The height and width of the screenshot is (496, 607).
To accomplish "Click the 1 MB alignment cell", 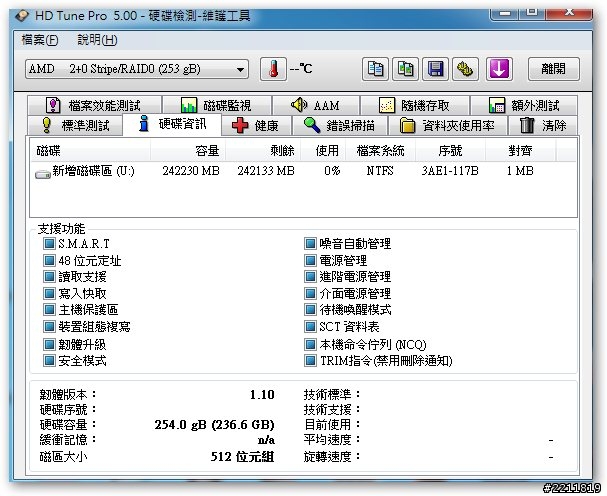I will tap(520, 171).
